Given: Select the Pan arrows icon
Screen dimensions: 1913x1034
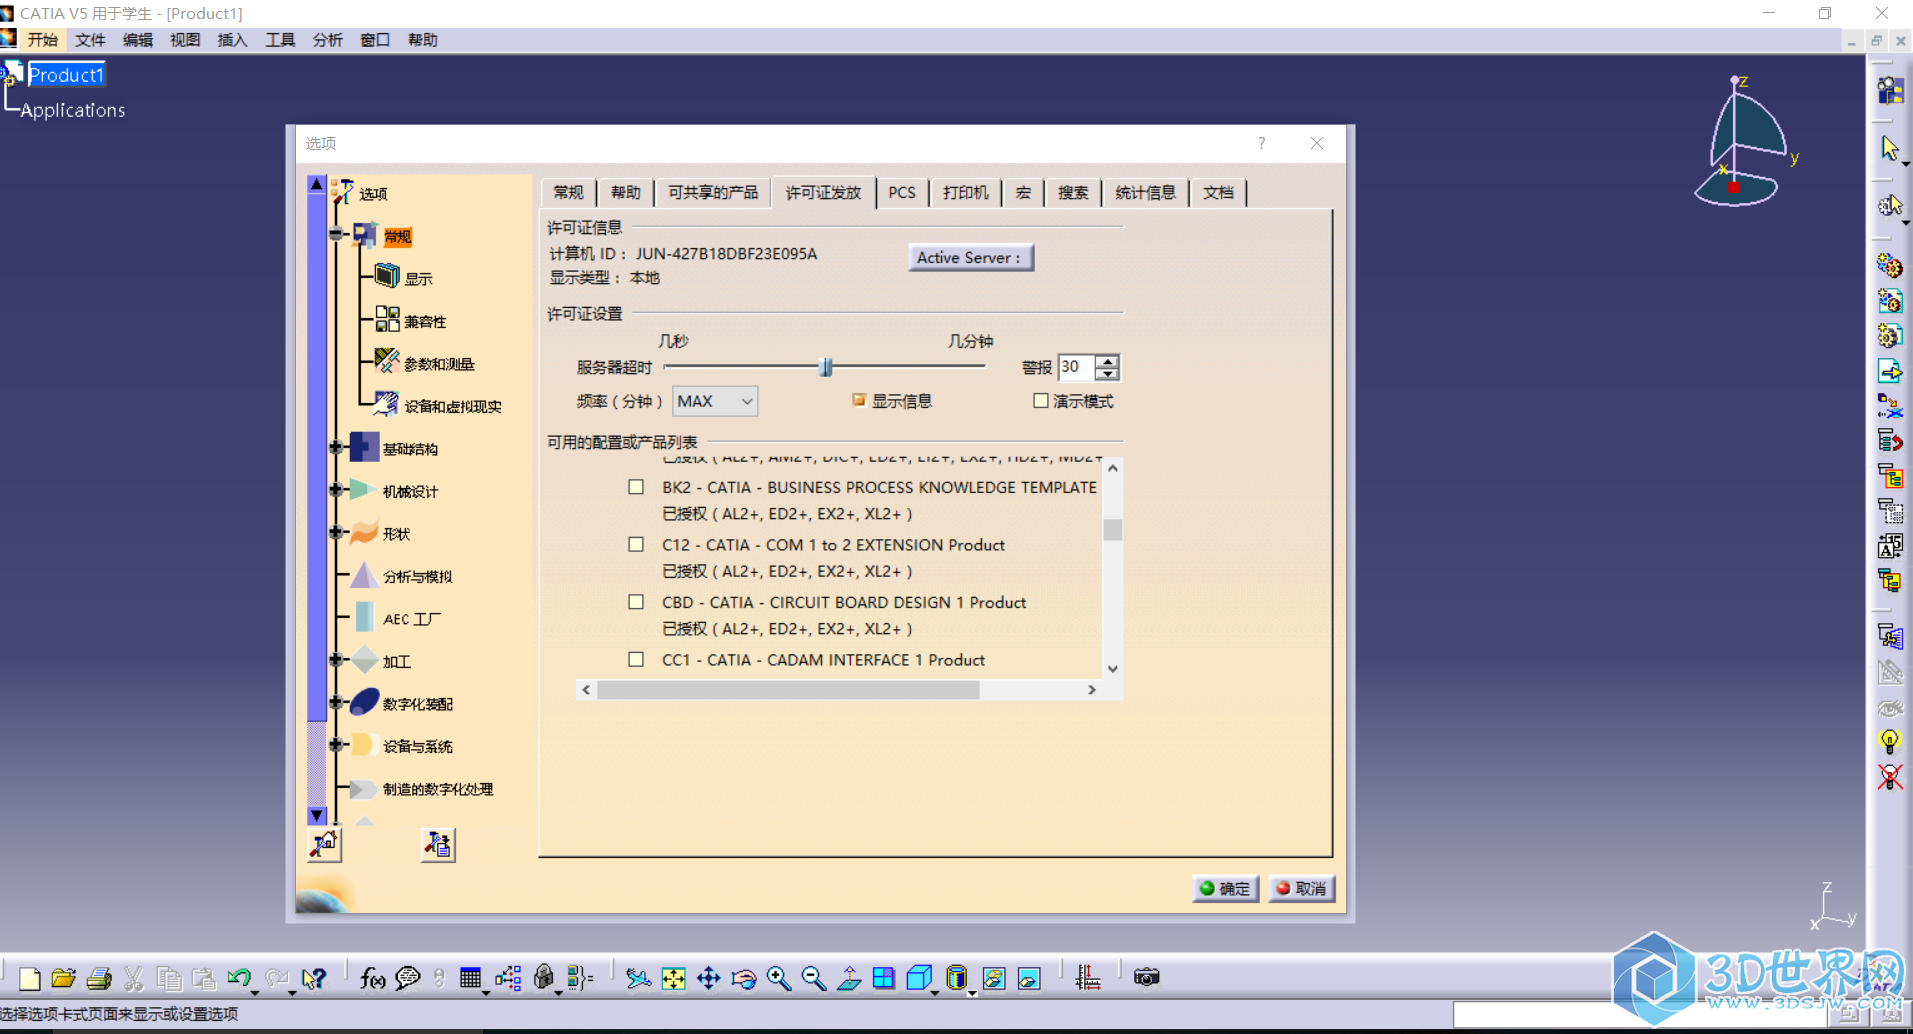Looking at the screenshot, I should click(708, 978).
